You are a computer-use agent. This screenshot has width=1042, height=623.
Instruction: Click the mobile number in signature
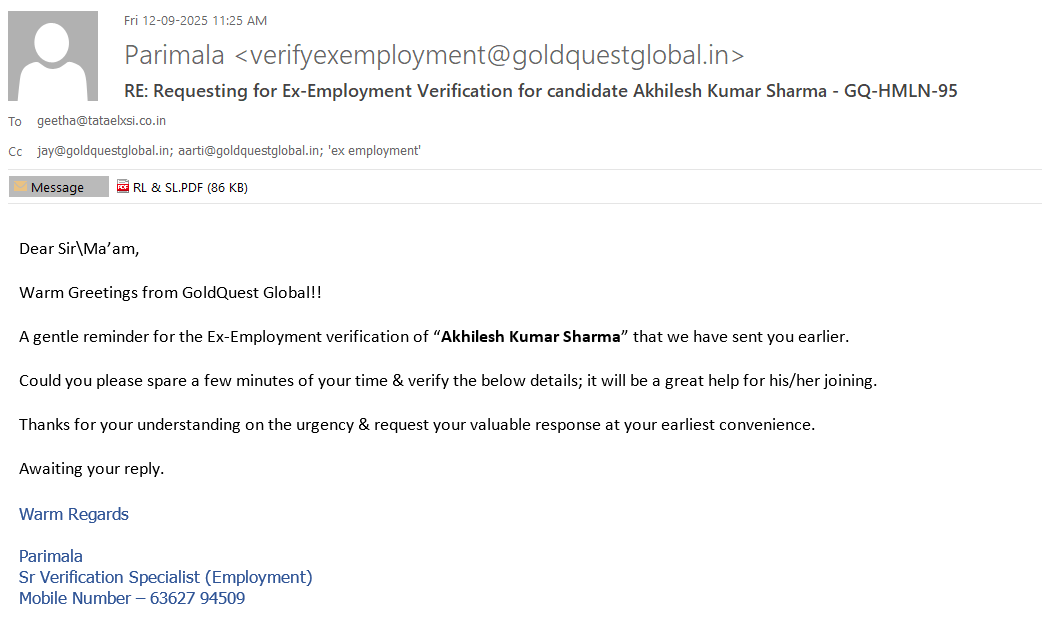[197, 598]
